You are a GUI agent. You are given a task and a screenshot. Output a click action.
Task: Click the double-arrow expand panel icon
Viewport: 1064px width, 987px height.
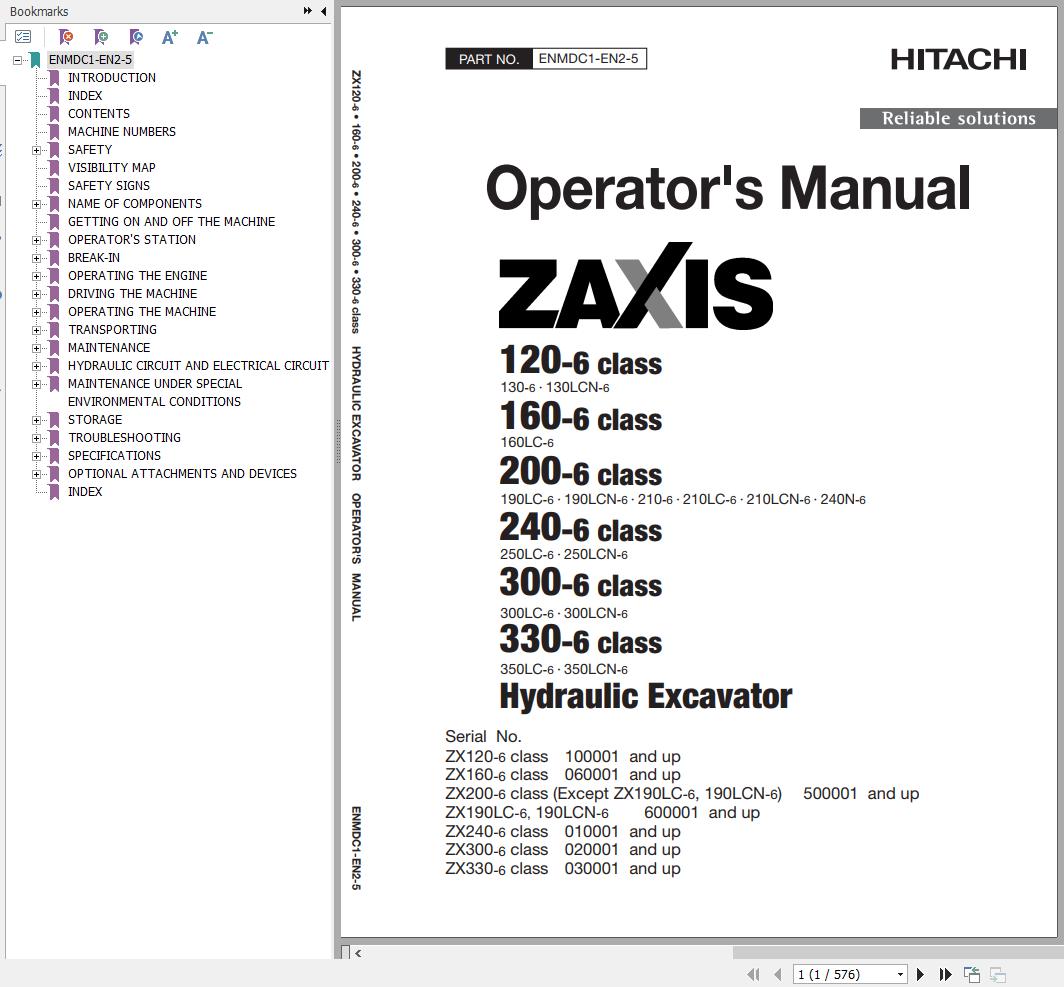click(x=307, y=11)
